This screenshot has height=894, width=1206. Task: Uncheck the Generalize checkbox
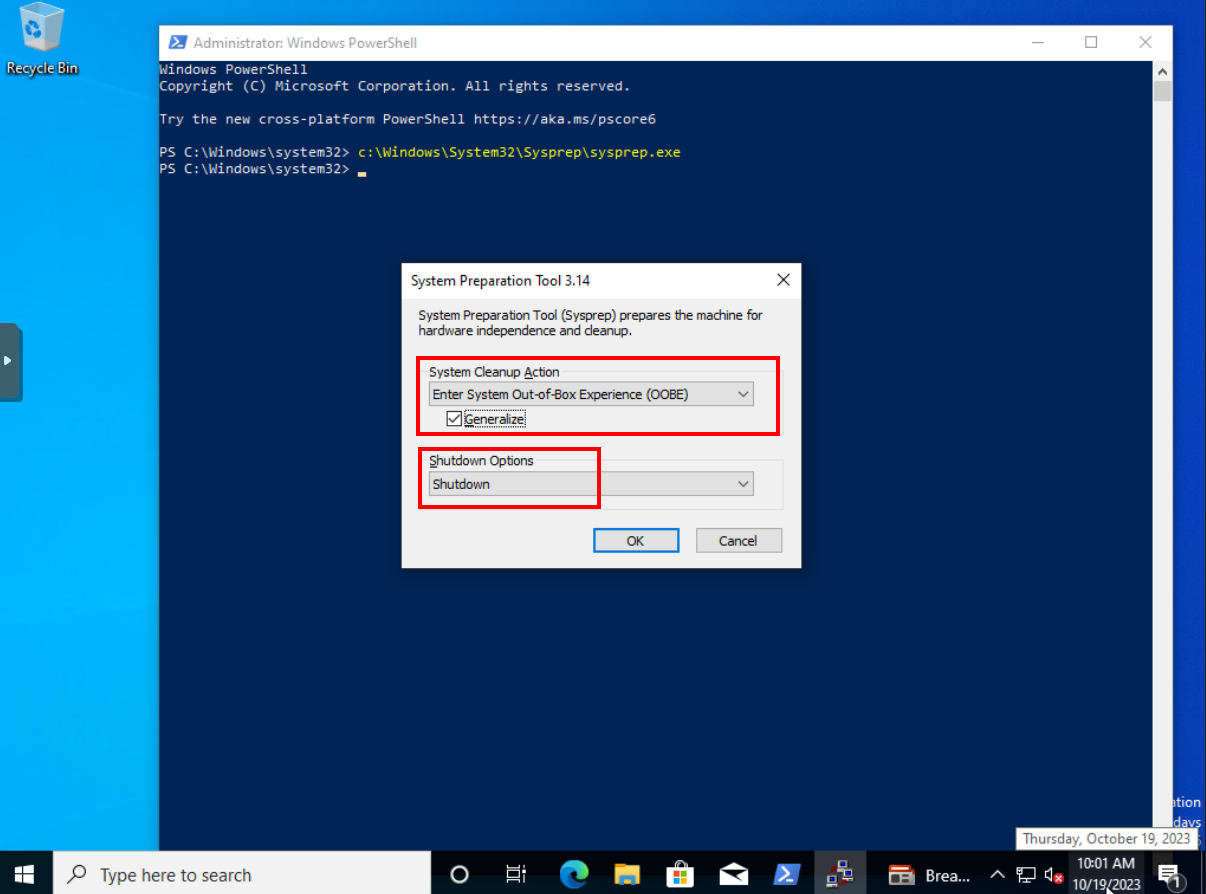pyautogui.click(x=455, y=419)
